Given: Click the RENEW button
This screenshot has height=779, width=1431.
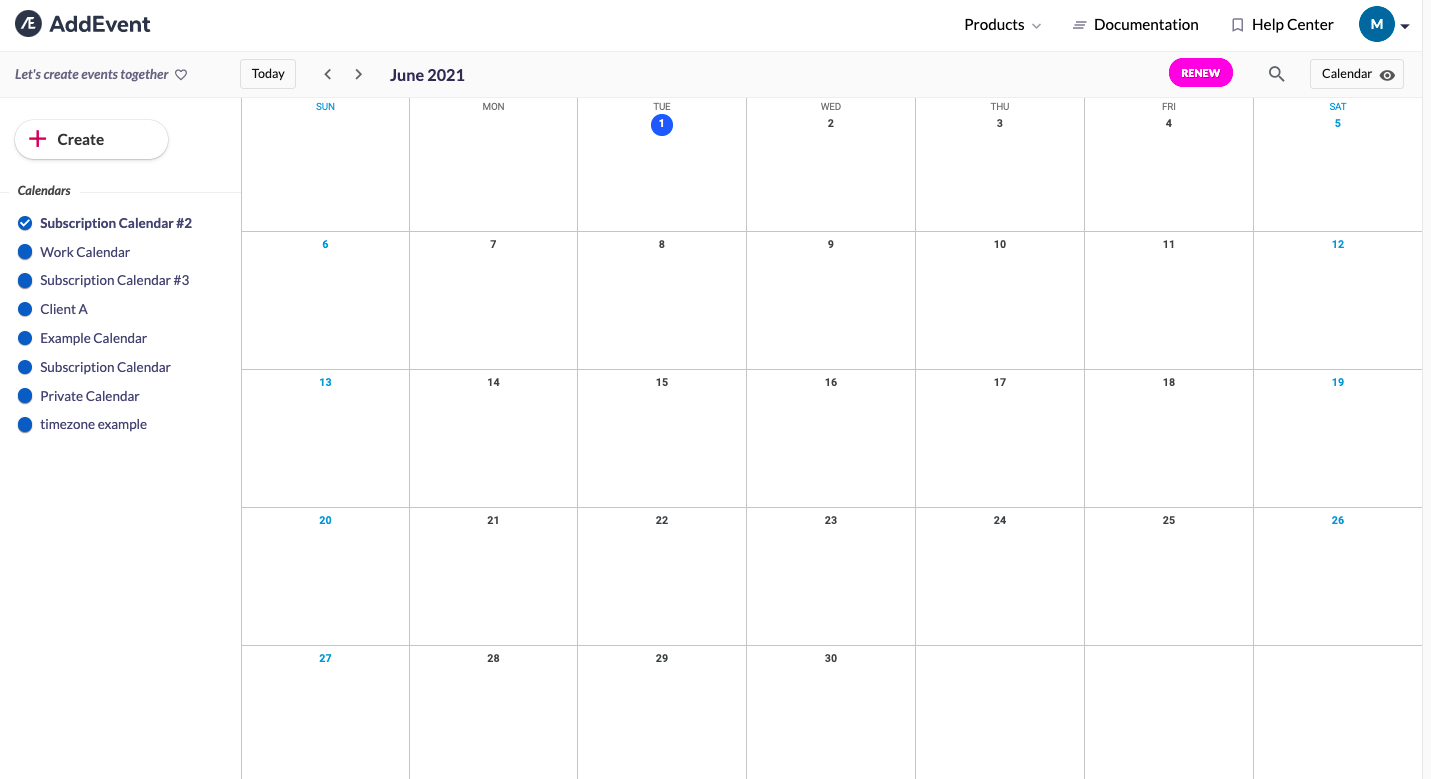Looking at the screenshot, I should (x=1200, y=72).
